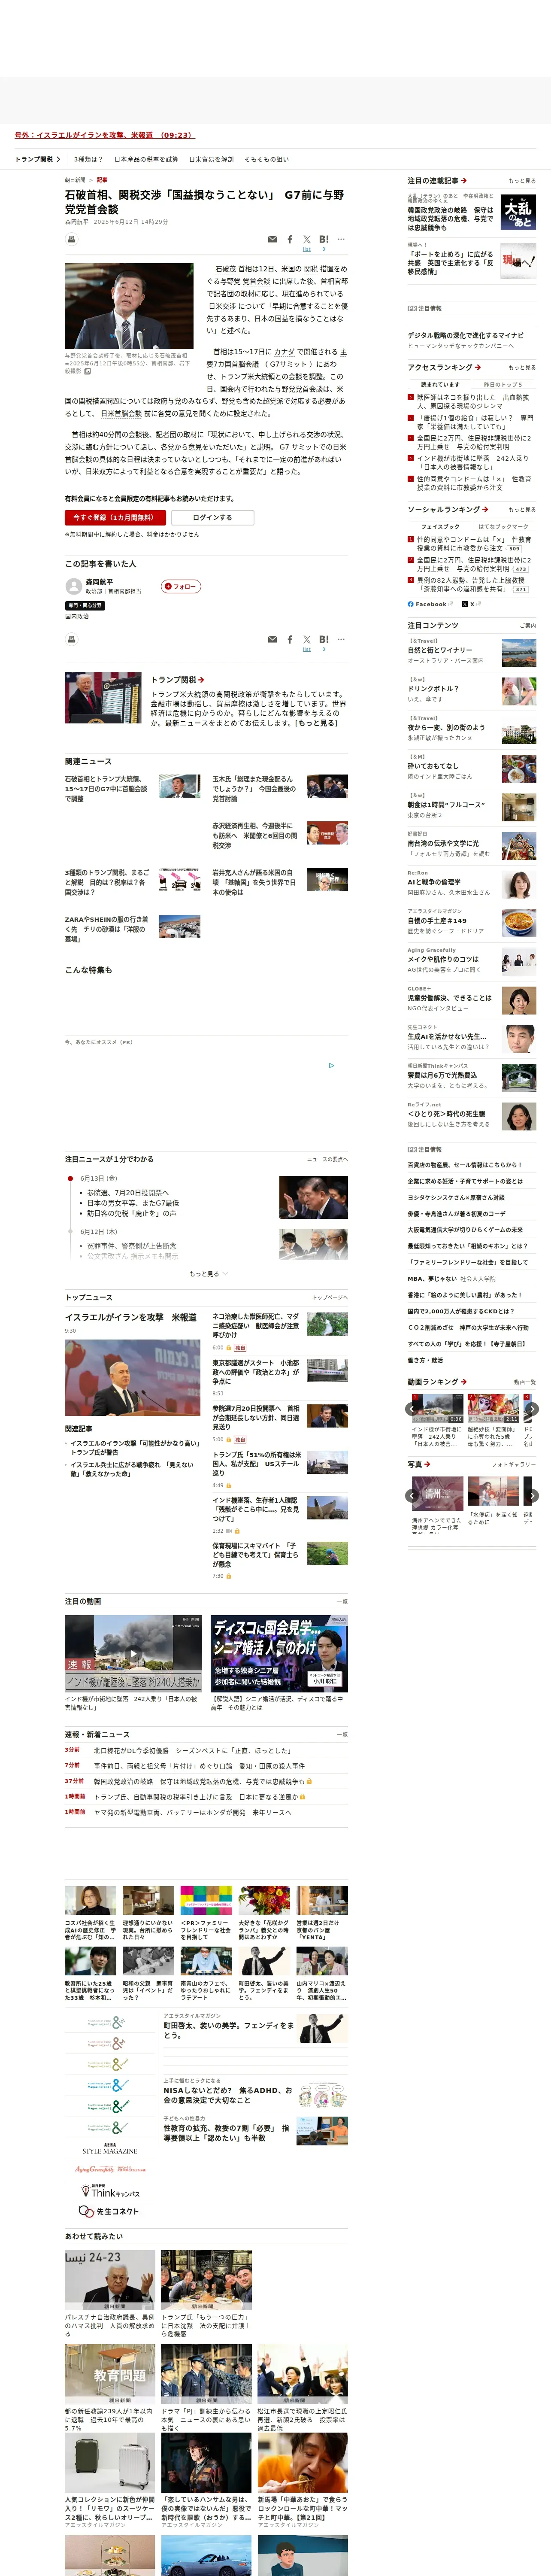
Task: Open more options in share row under author
Action: [341, 639]
